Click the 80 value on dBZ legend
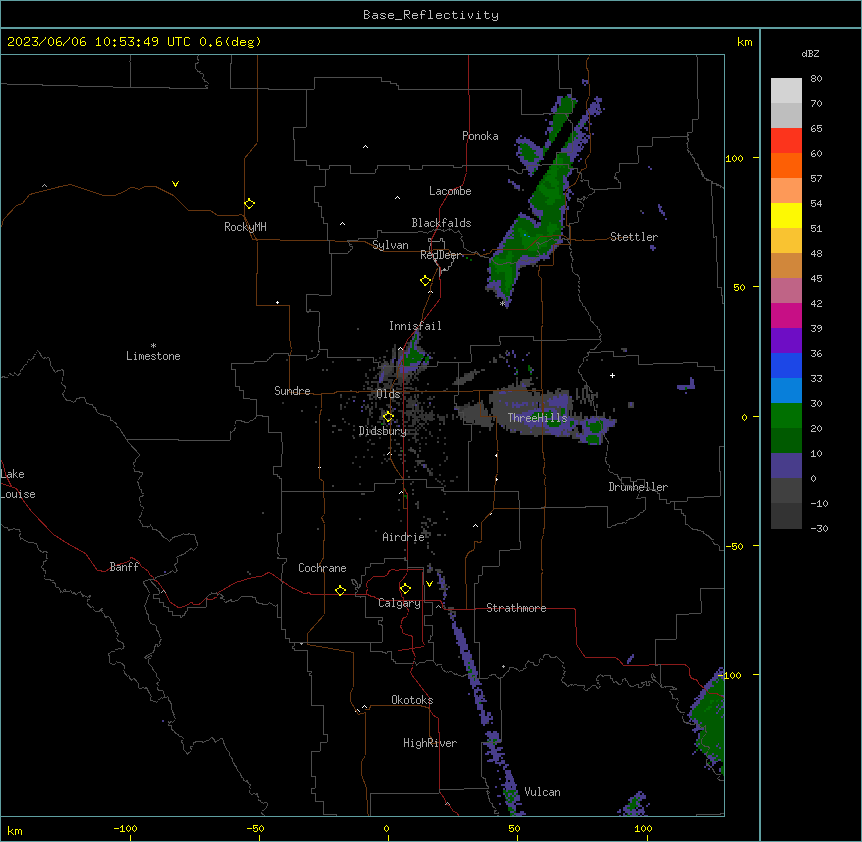Image resolution: width=862 pixels, height=842 pixels. click(816, 79)
